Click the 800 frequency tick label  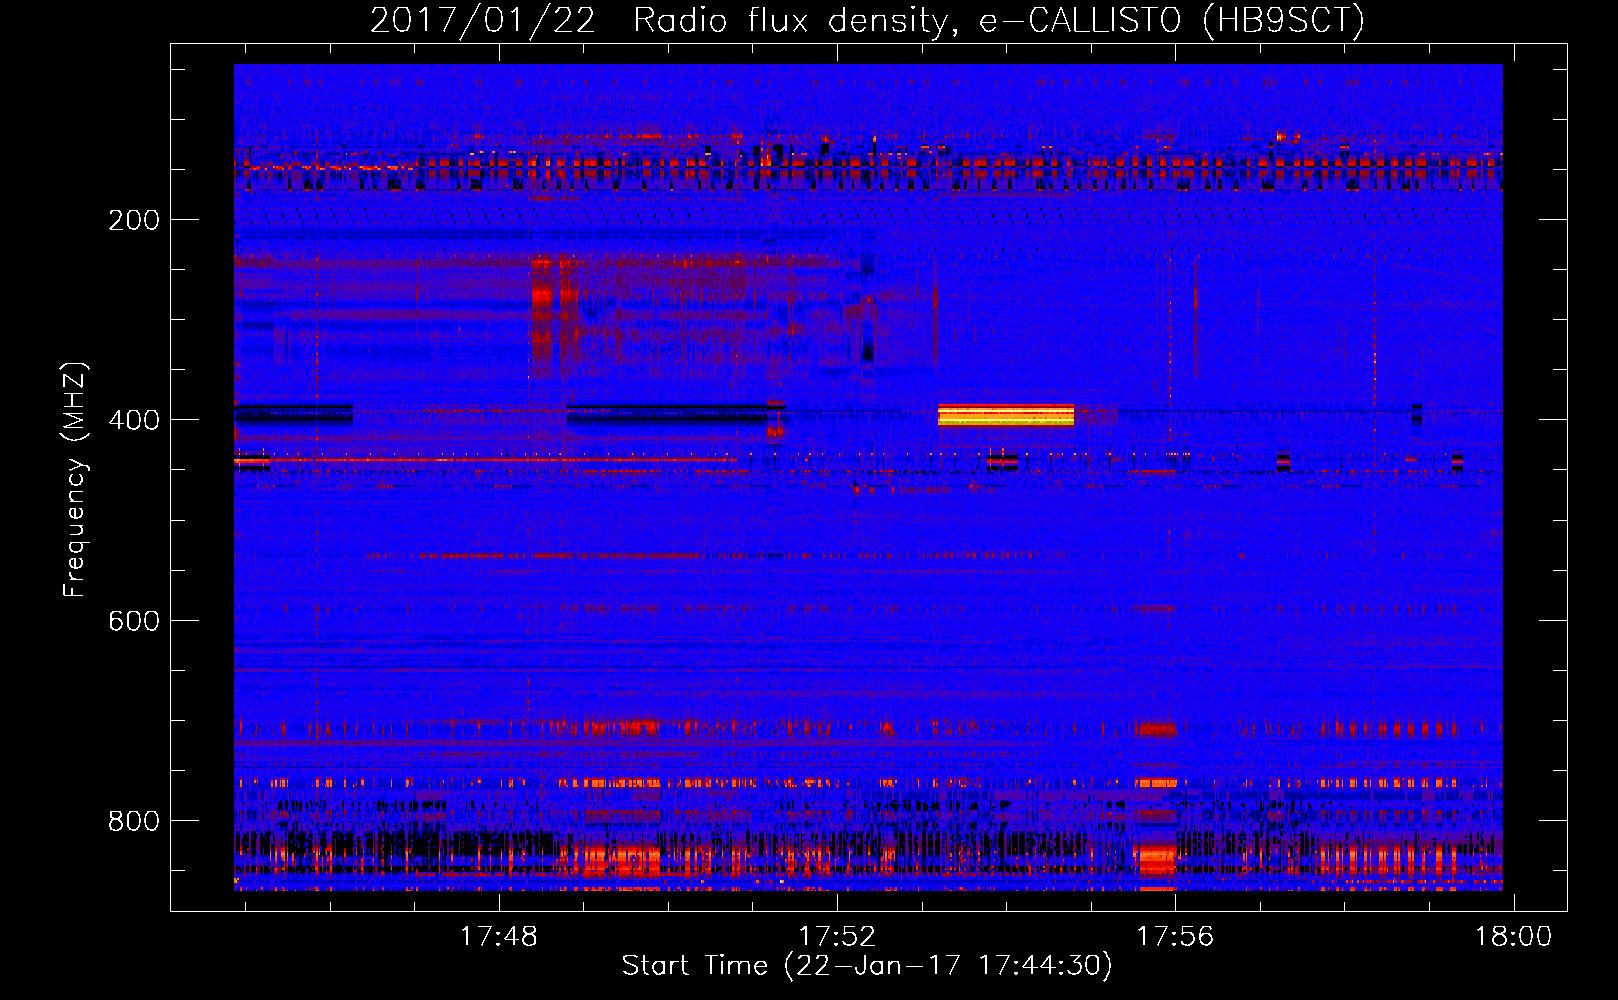[134, 821]
